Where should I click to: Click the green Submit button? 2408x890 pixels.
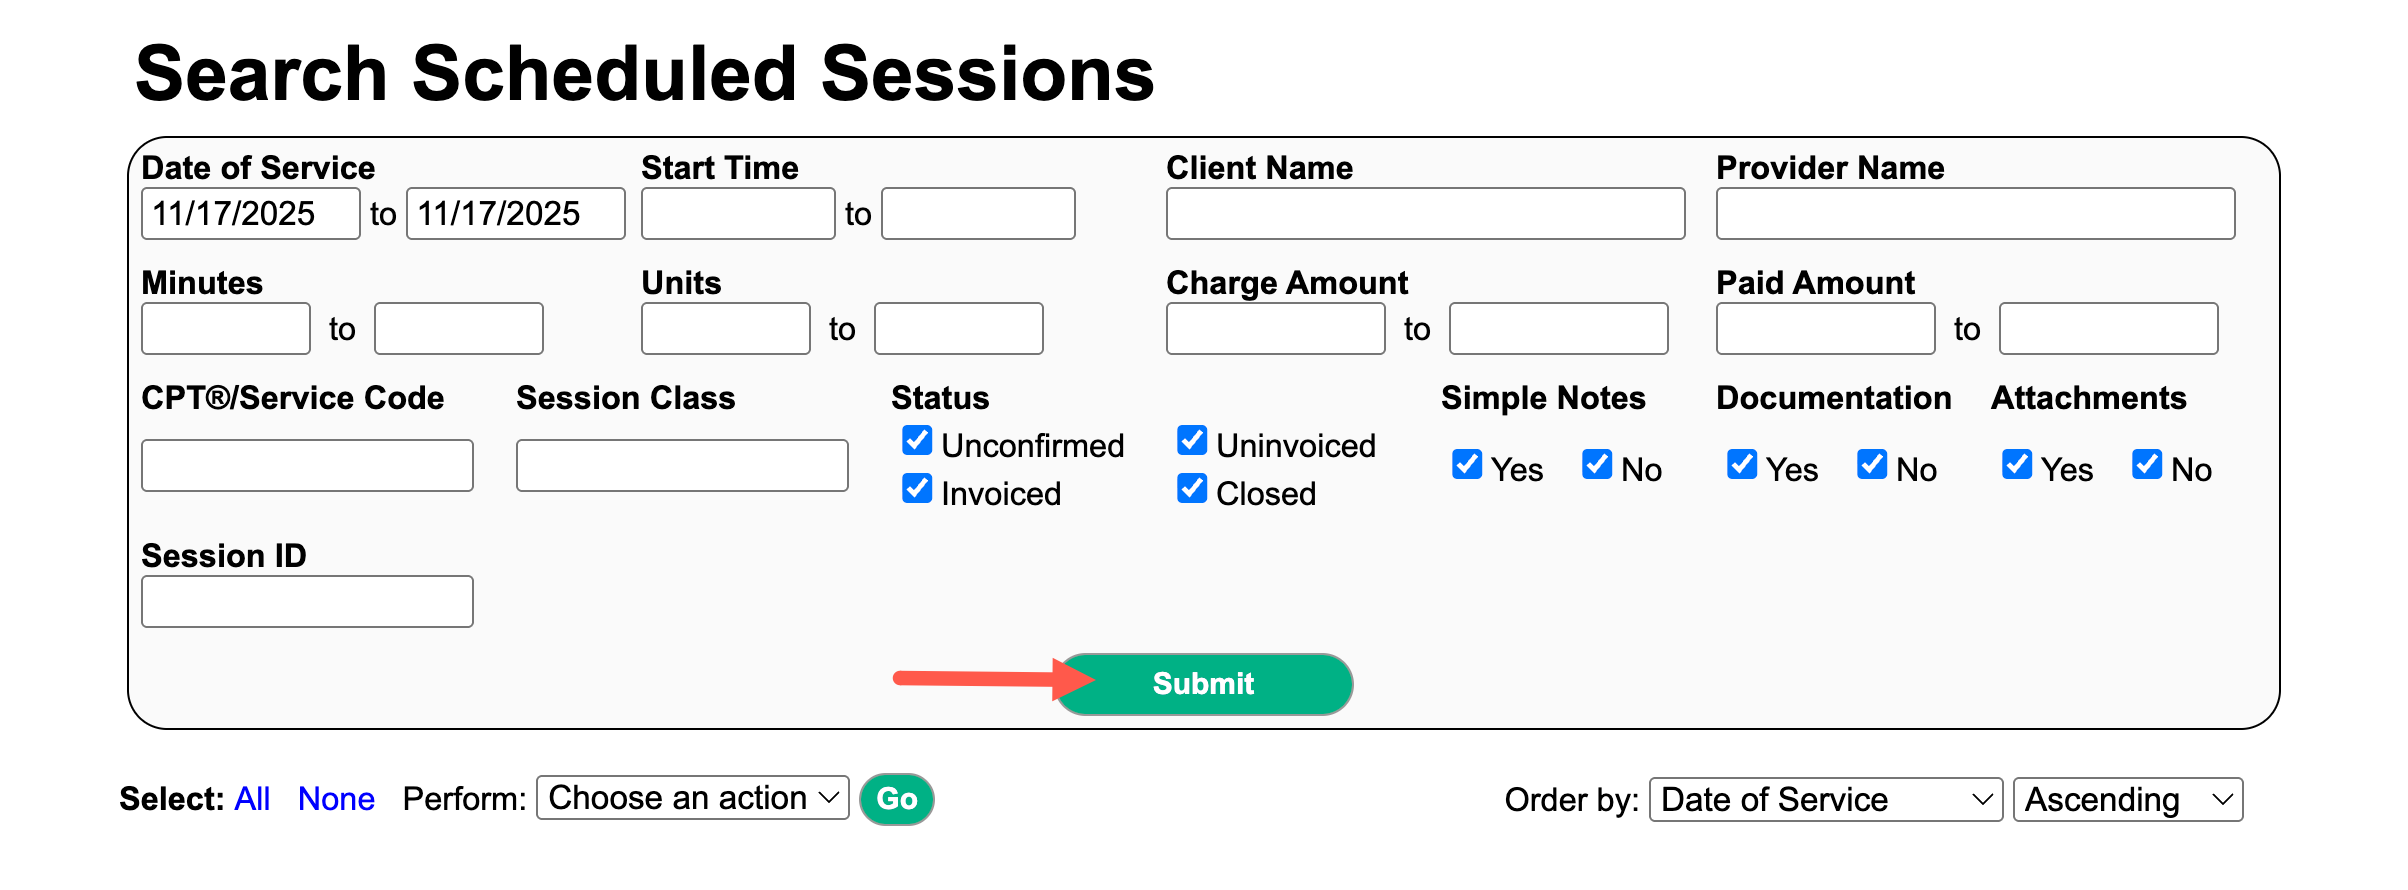[1204, 684]
